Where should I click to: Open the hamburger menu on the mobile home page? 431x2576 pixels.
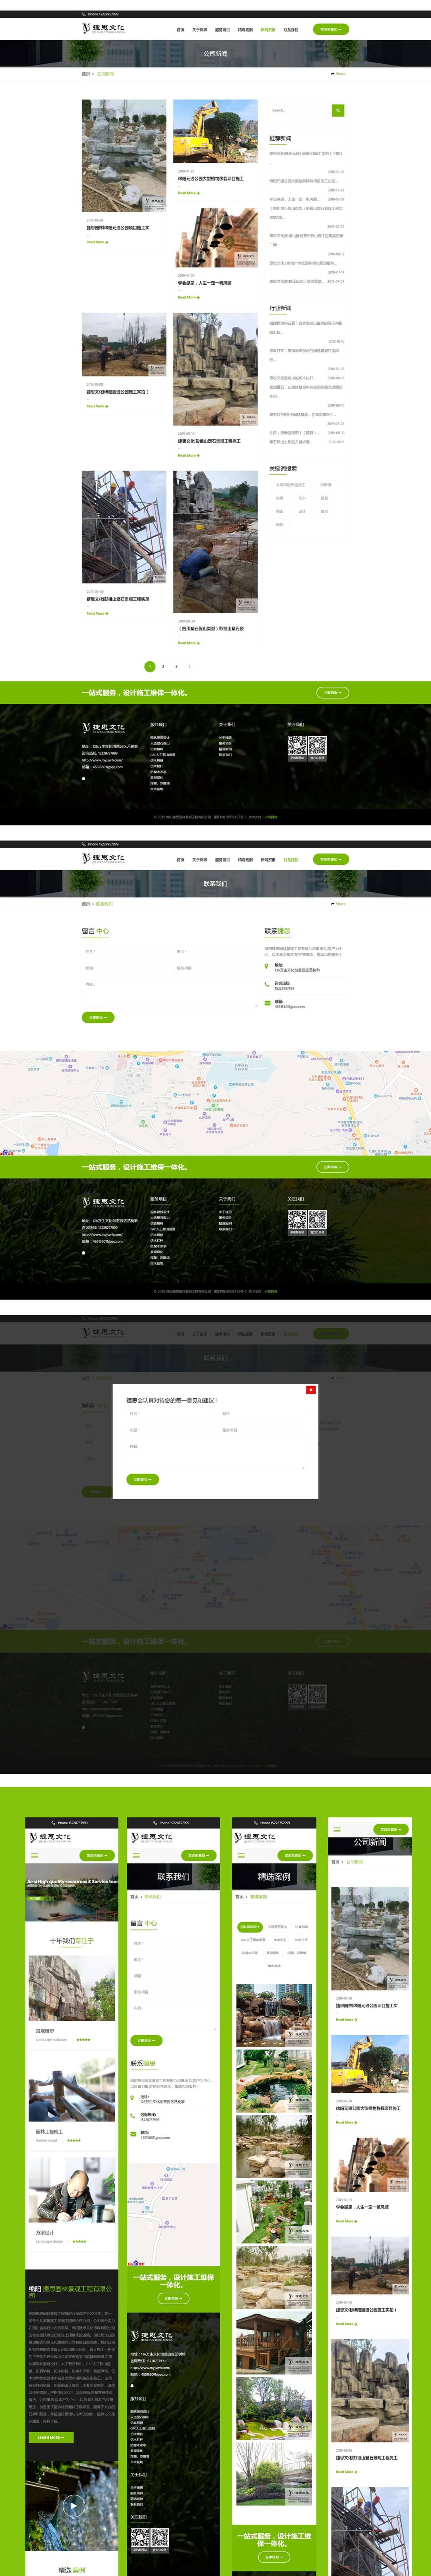tap(34, 1856)
